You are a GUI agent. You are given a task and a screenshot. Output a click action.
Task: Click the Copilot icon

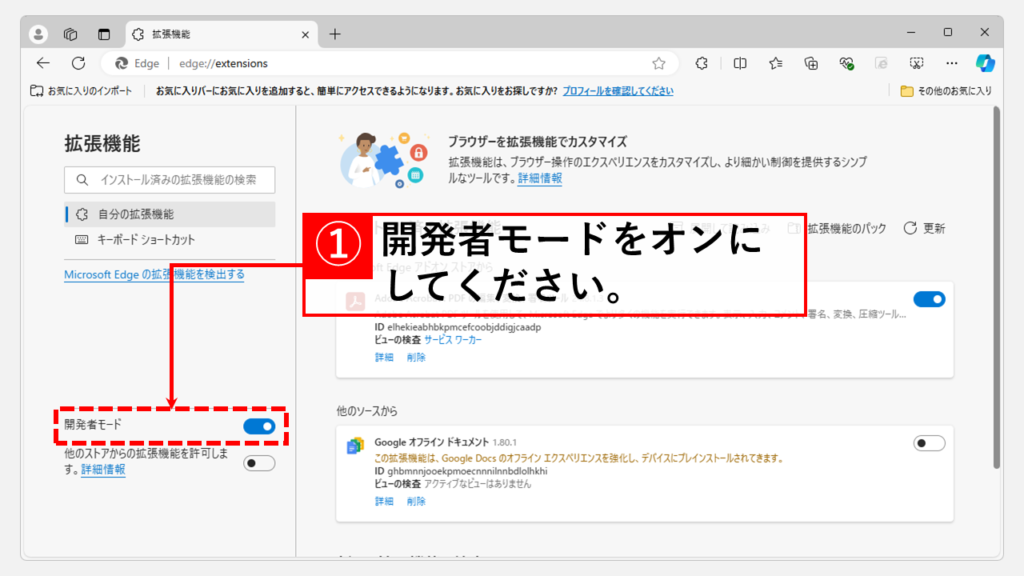[x=985, y=63]
